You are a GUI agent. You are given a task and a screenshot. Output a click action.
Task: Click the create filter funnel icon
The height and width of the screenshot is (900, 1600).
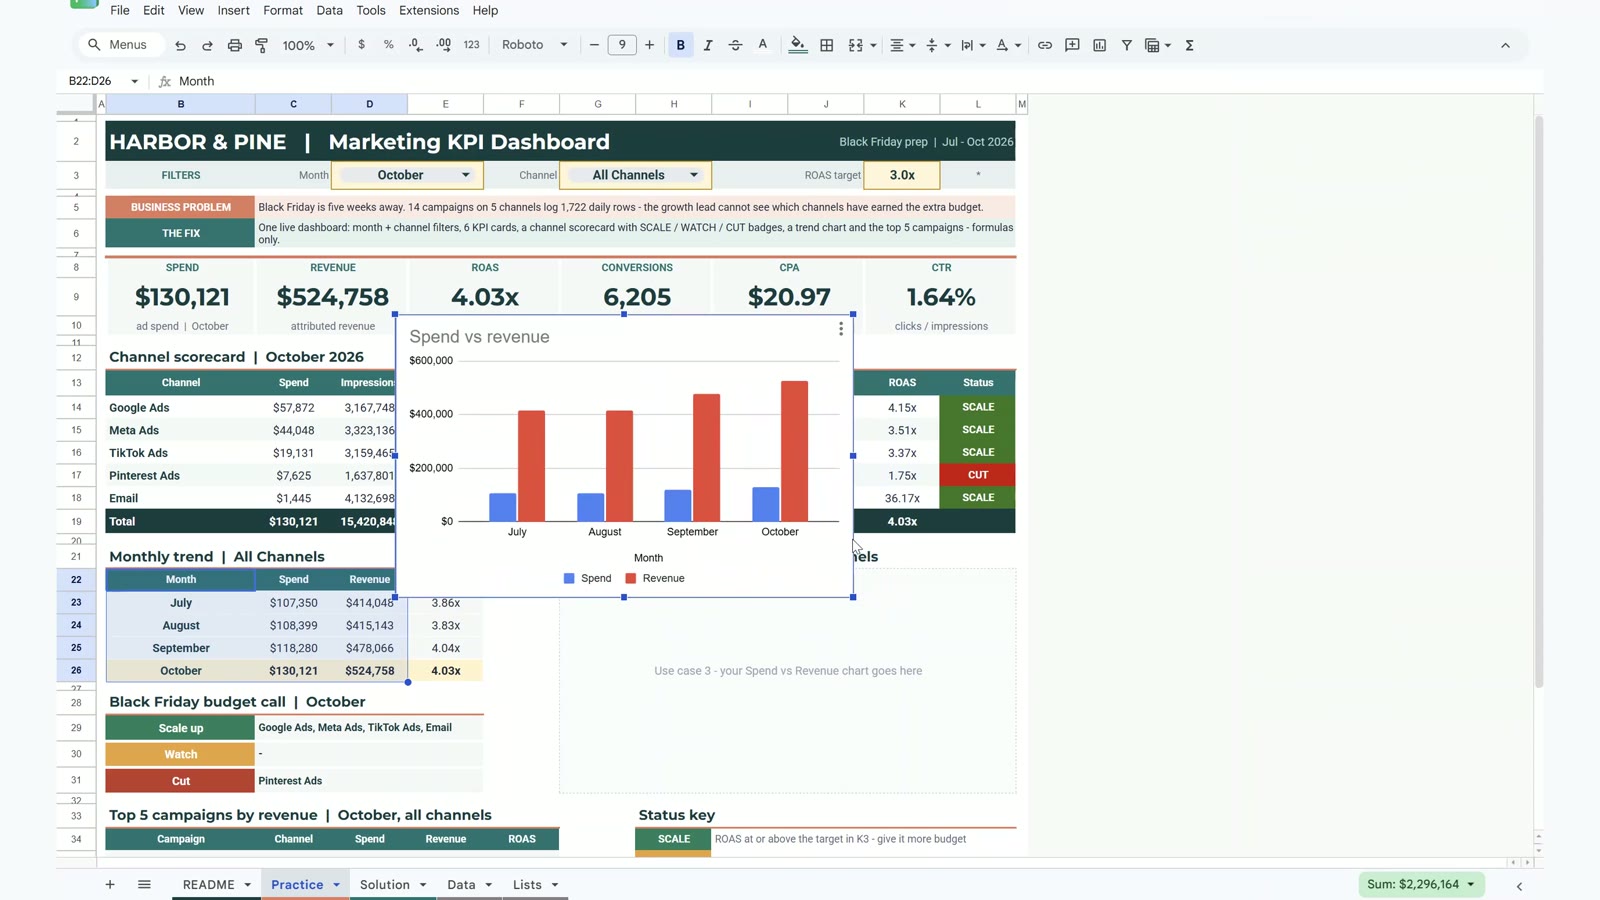click(x=1126, y=45)
